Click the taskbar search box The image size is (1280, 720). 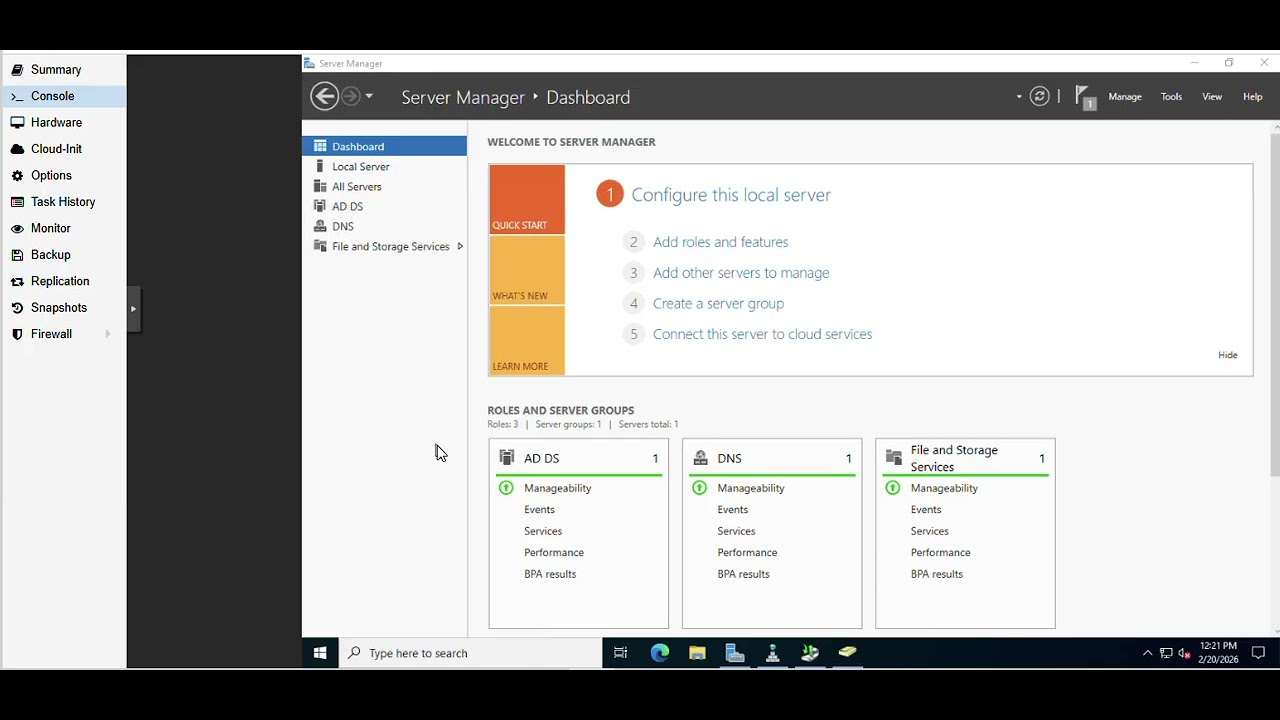click(470, 653)
